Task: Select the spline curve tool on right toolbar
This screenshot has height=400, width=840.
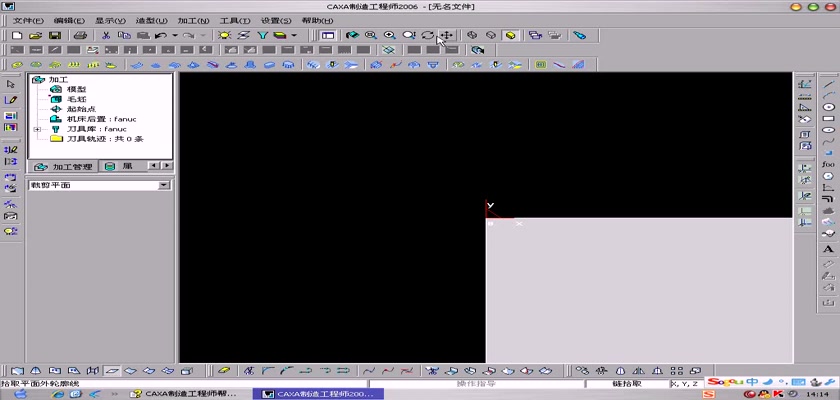Action: click(828, 141)
